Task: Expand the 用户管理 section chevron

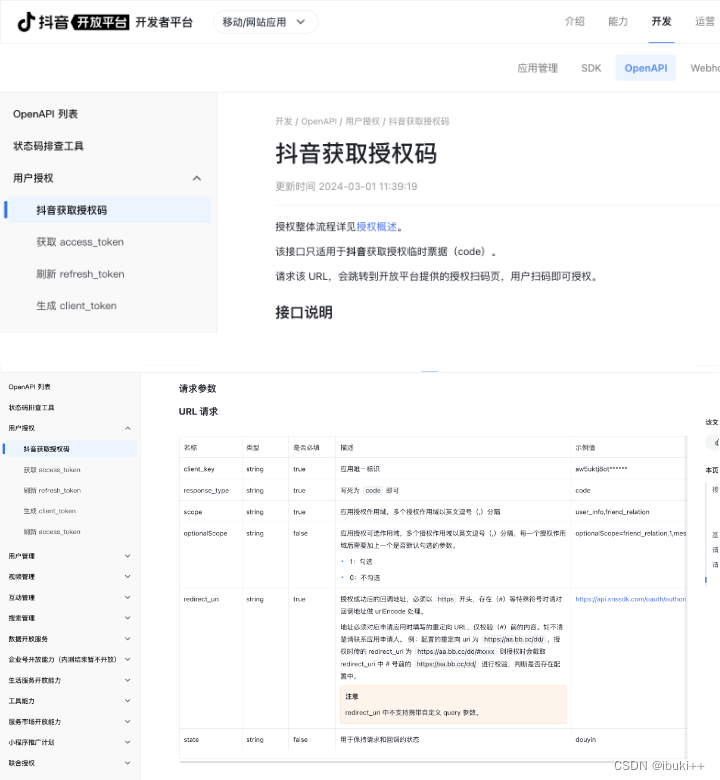Action: [x=128, y=556]
